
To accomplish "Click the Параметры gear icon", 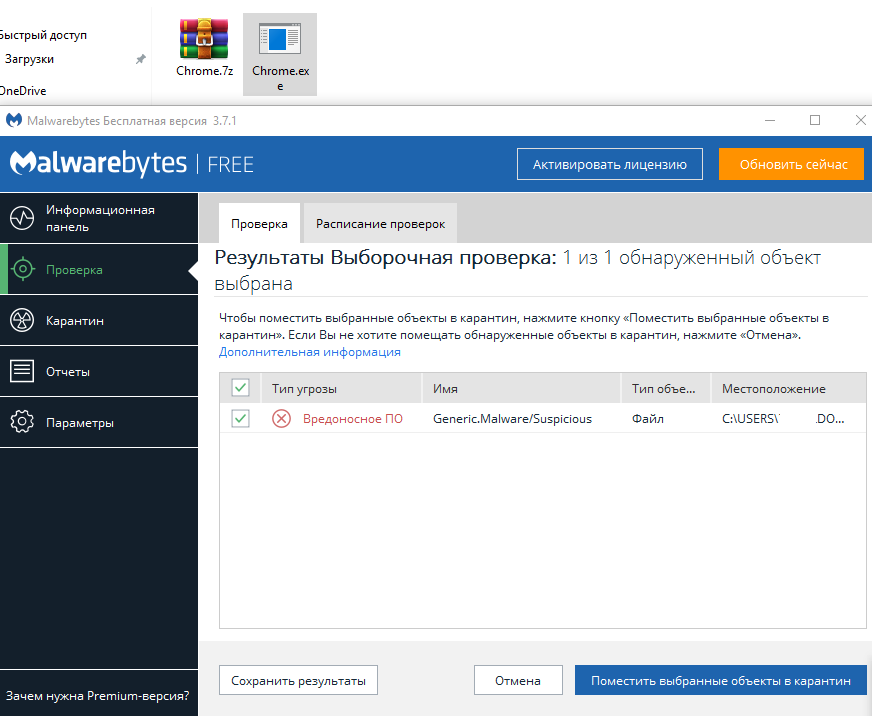I will [22, 422].
